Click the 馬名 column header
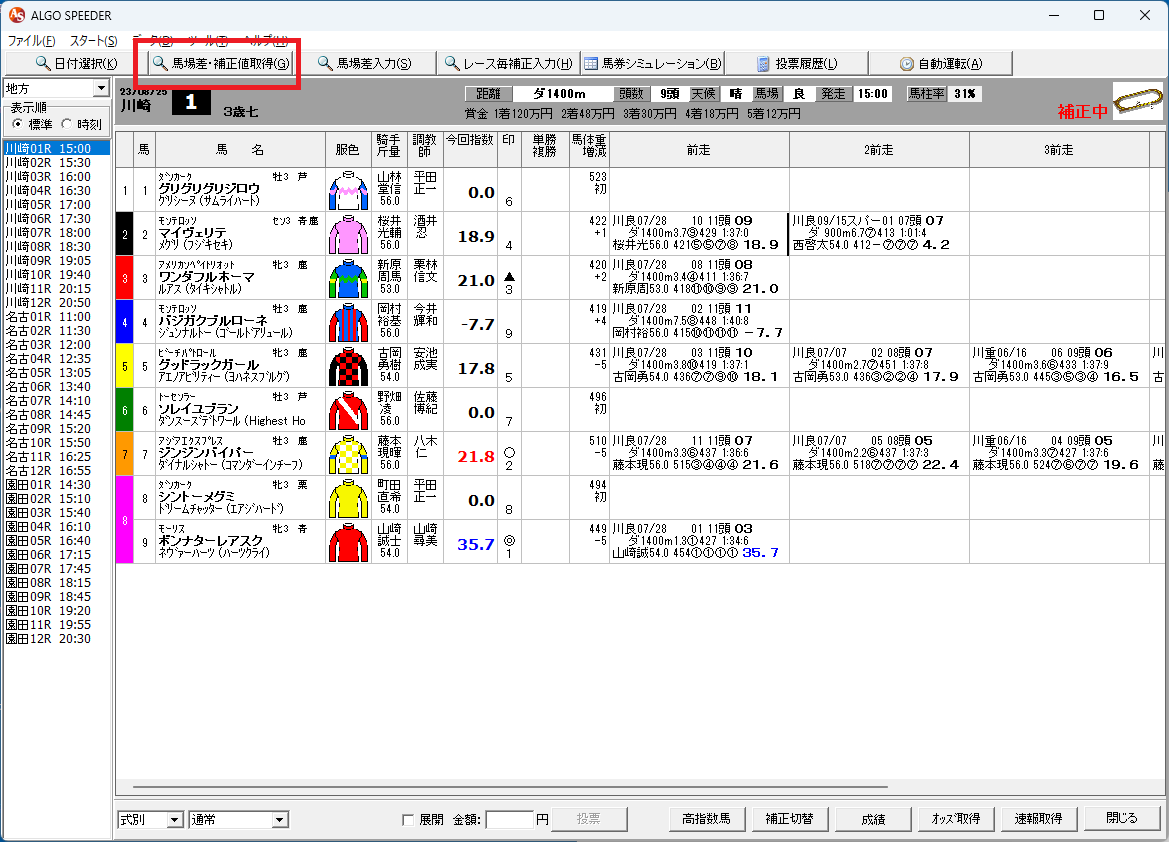Screen dimensions: 1169x842 tap(240, 149)
